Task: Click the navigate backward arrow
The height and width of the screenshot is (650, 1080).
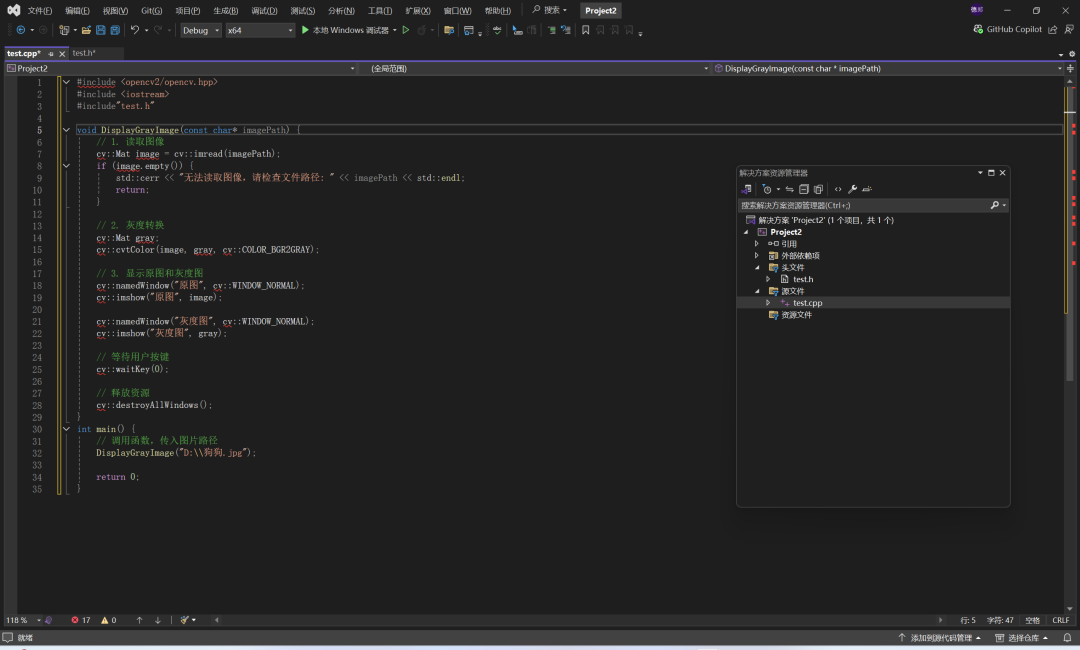Action: coord(21,30)
